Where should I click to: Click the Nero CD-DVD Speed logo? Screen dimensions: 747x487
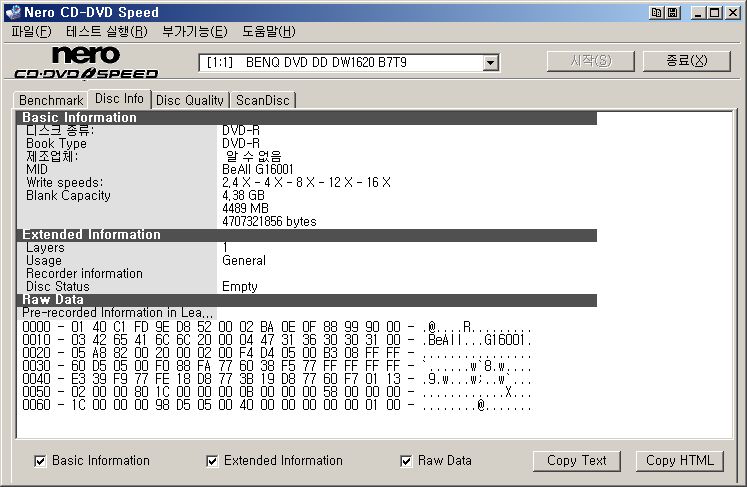coord(86,62)
